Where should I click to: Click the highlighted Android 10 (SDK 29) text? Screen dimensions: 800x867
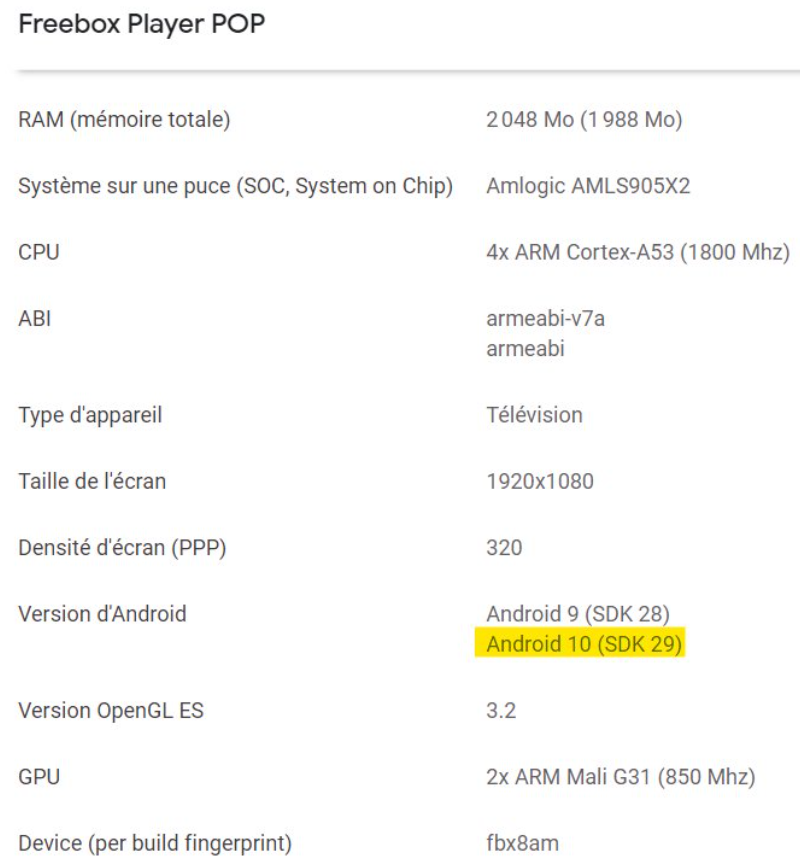pos(584,644)
